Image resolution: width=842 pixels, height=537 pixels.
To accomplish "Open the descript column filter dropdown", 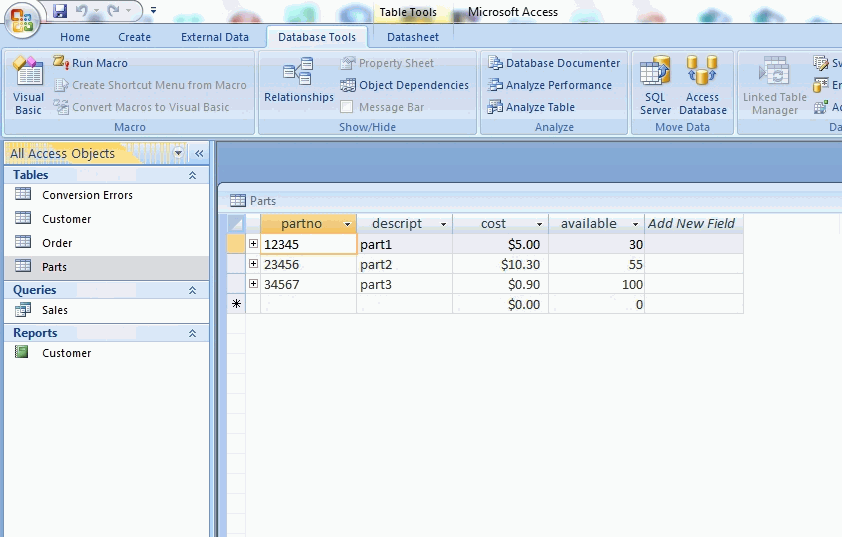I will 444,224.
